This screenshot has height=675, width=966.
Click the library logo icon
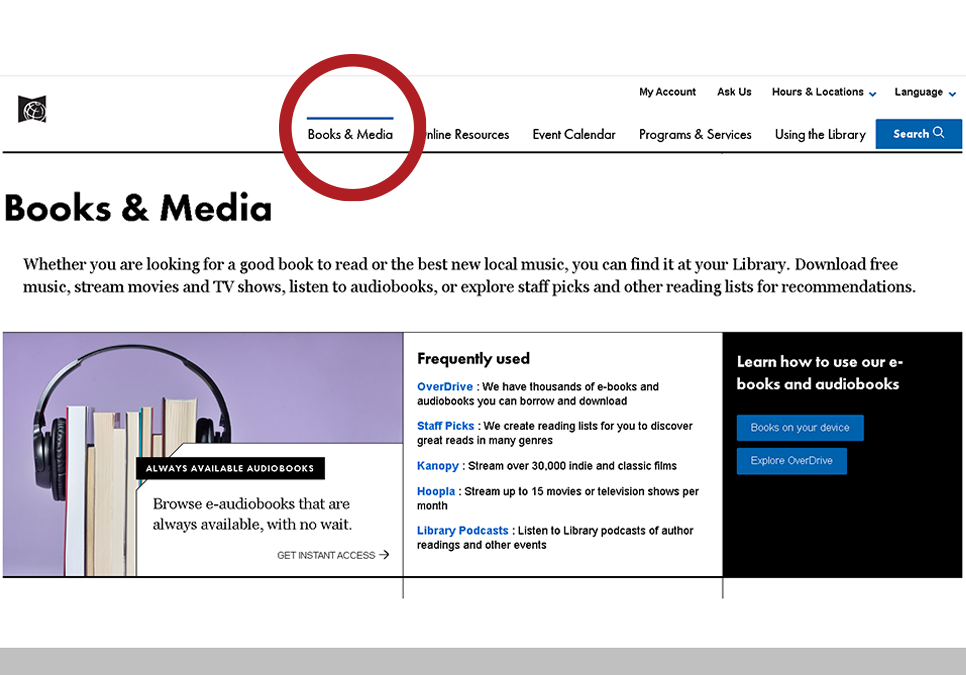click(31, 110)
